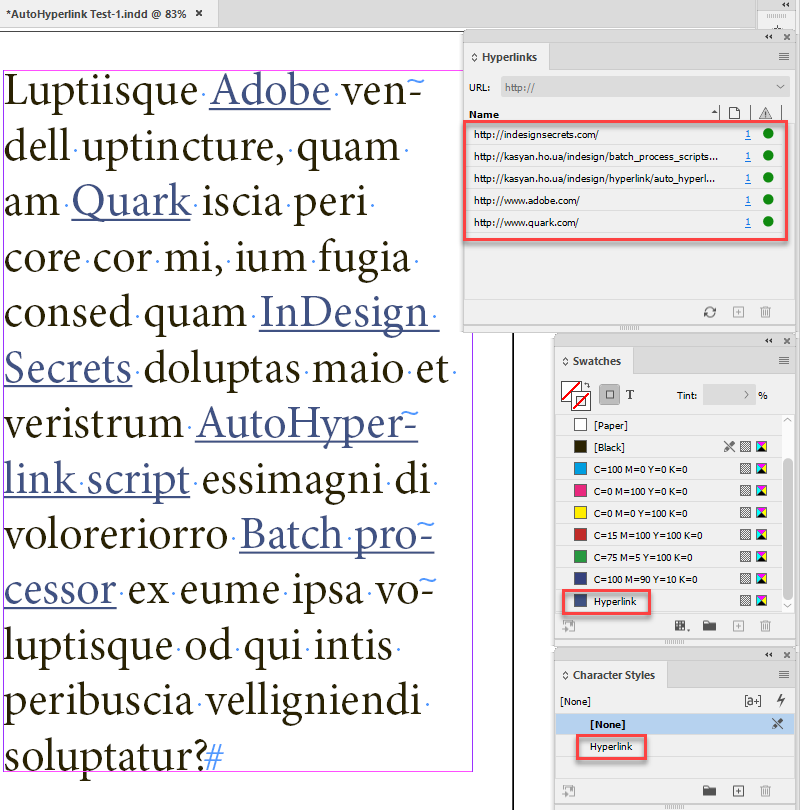Go to page link for www.adobe.com row
The image size is (800, 810).
click(747, 200)
